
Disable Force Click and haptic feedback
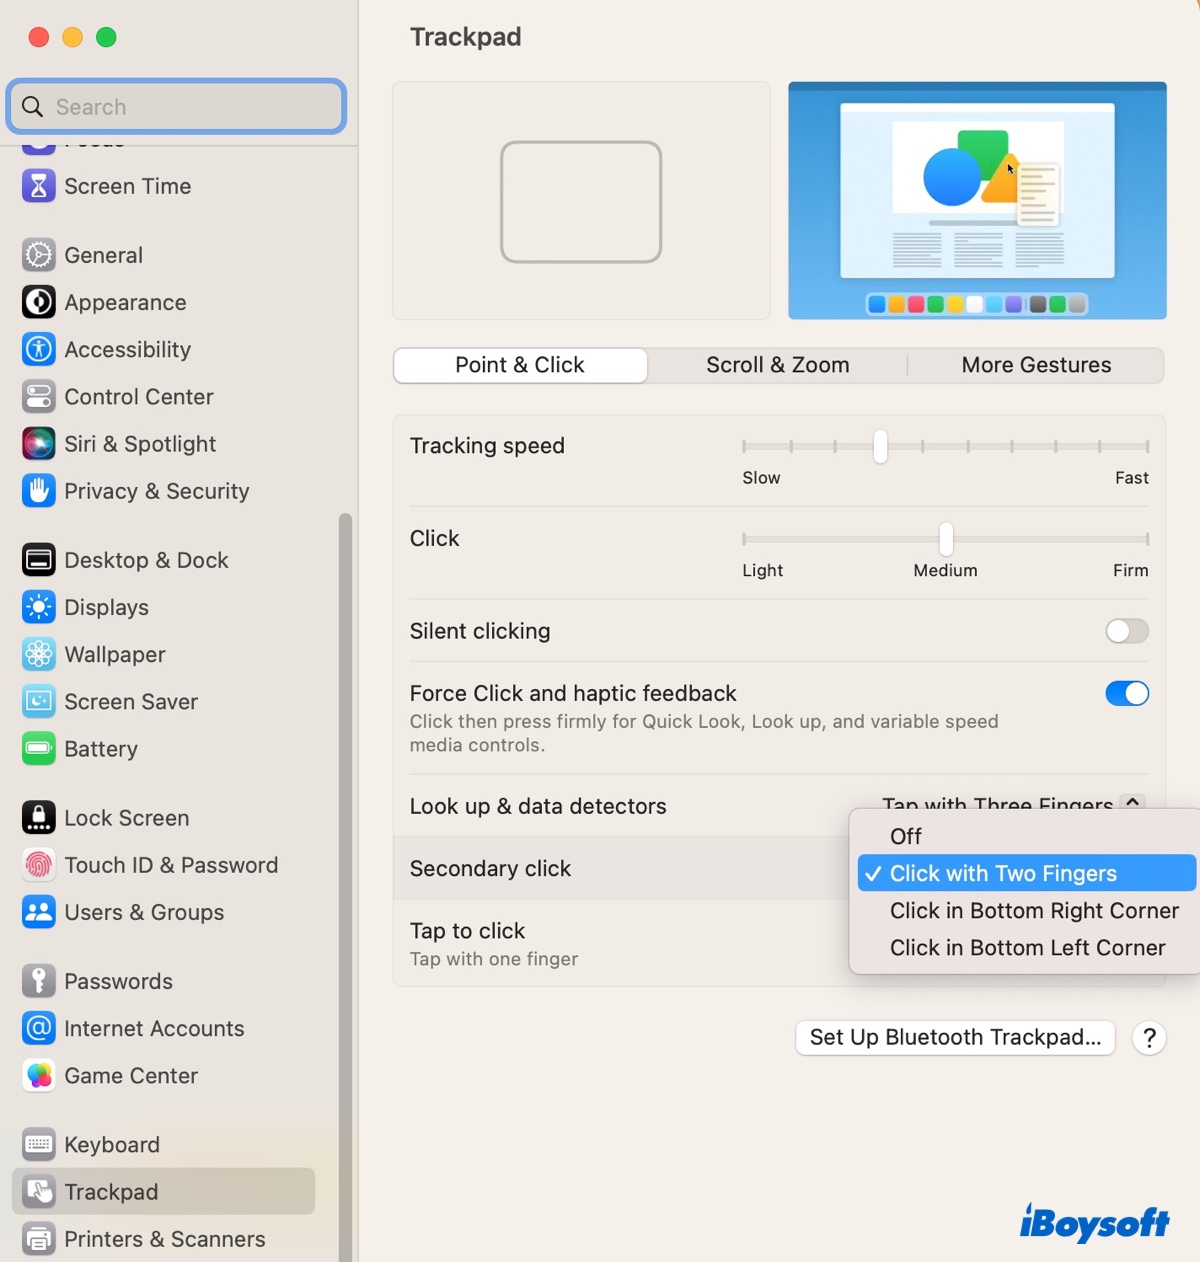(x=1126, y=693)
